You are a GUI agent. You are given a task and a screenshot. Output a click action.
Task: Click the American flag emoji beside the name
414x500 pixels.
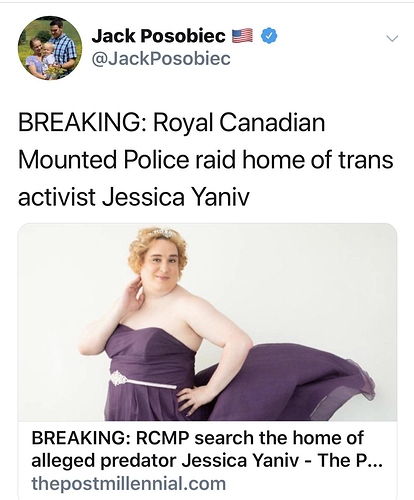click(243, 36)
